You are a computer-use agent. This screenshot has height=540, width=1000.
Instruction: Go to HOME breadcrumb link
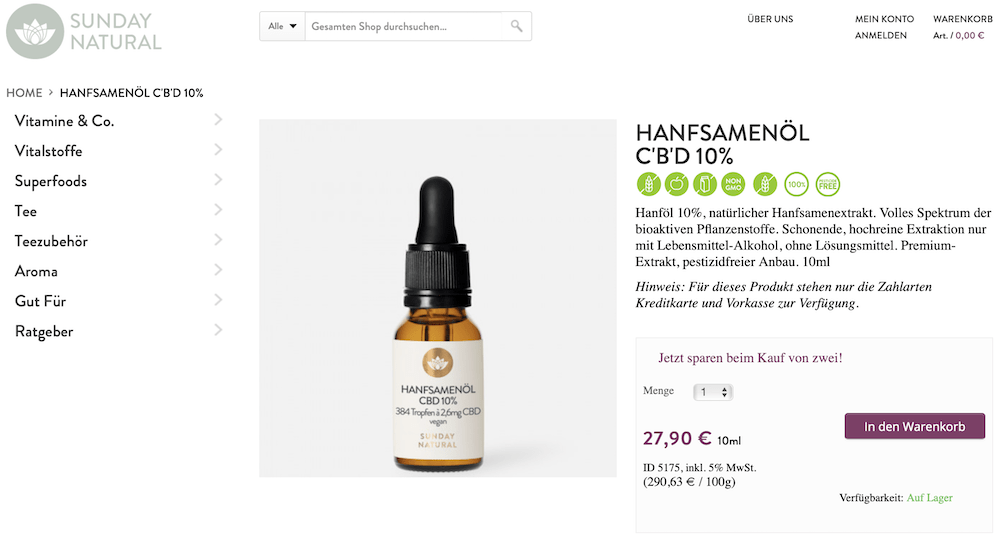24,93
